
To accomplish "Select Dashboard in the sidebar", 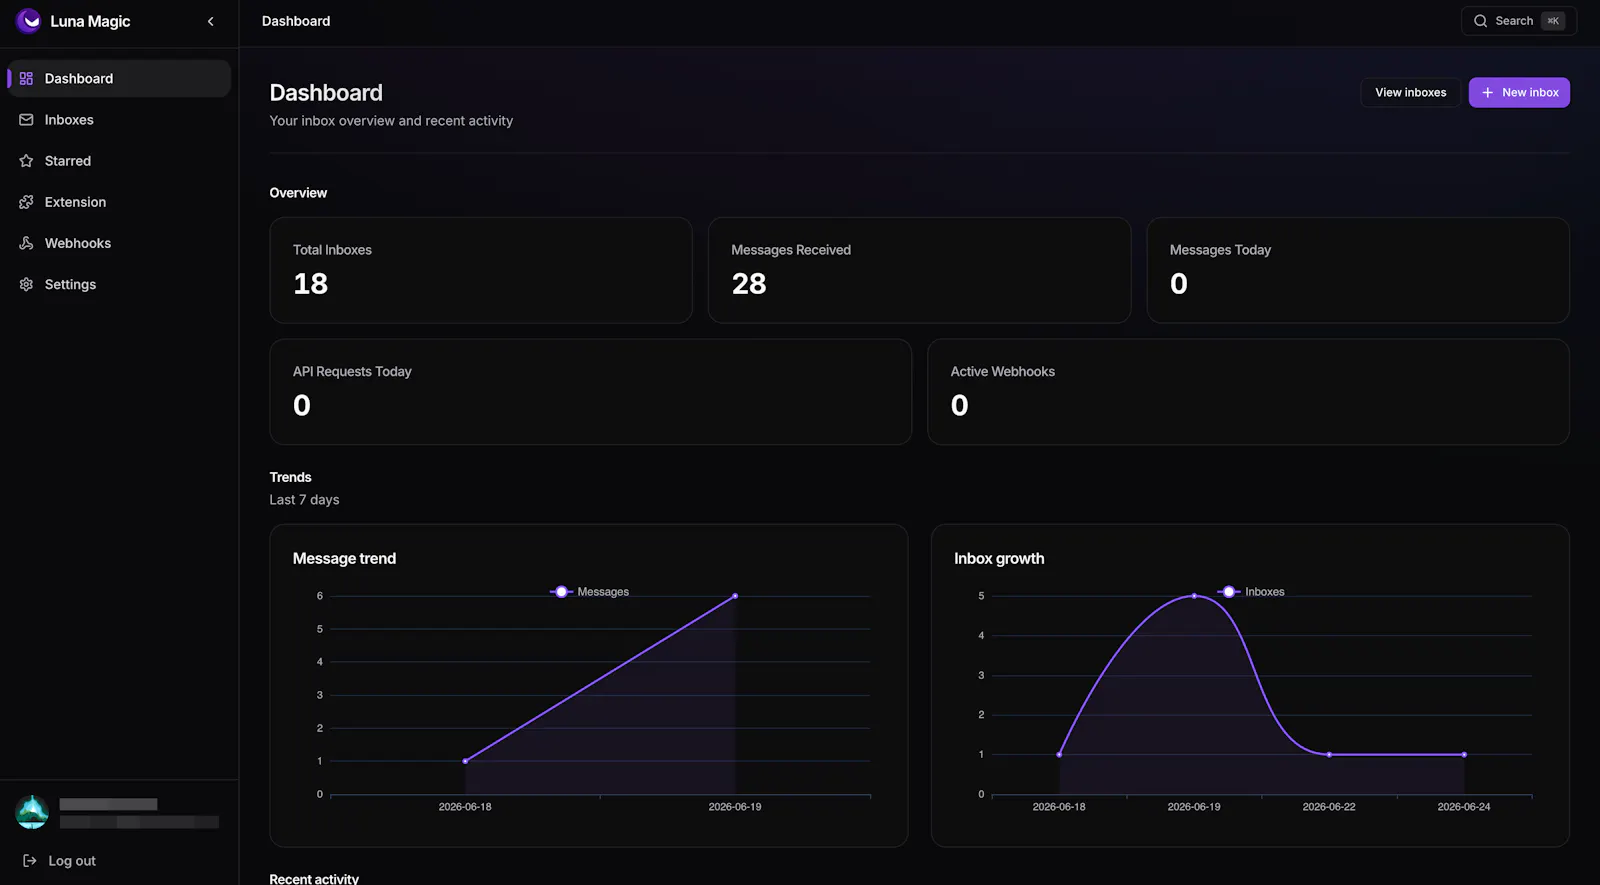I will [119, 79].
